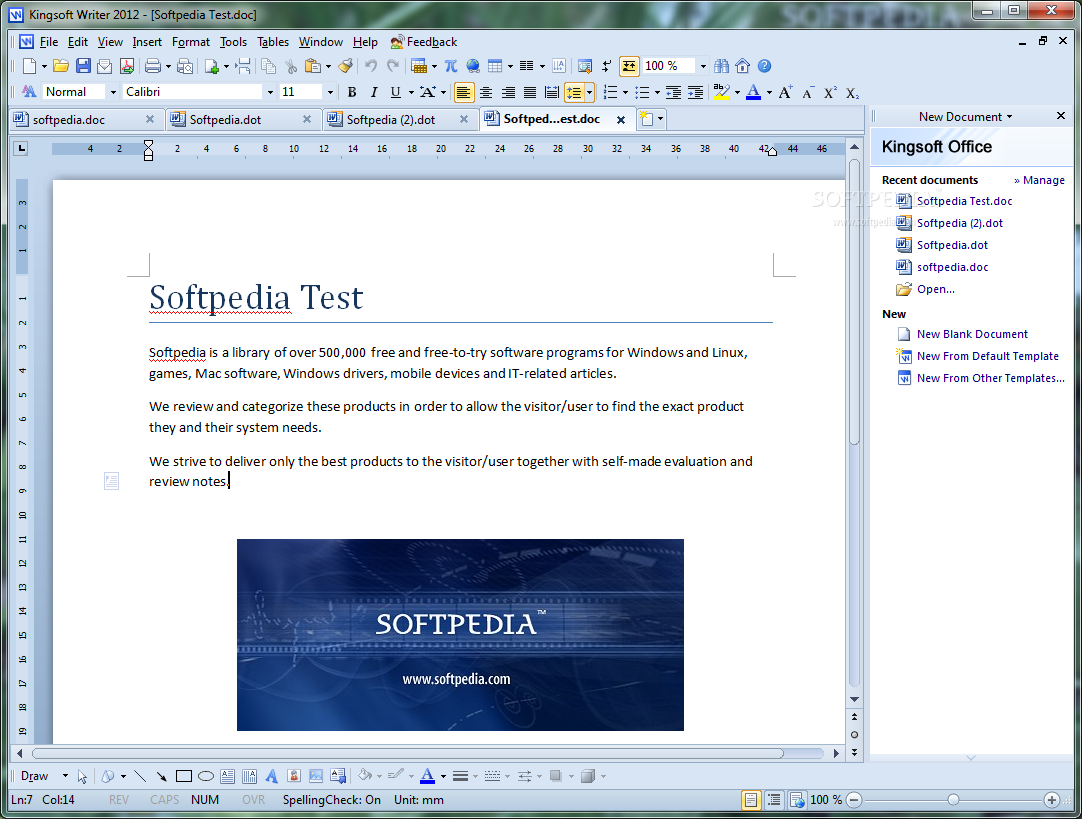Click the highlight color marker
The width and height of the screenshot is (1082, 819).
[722, 92]
